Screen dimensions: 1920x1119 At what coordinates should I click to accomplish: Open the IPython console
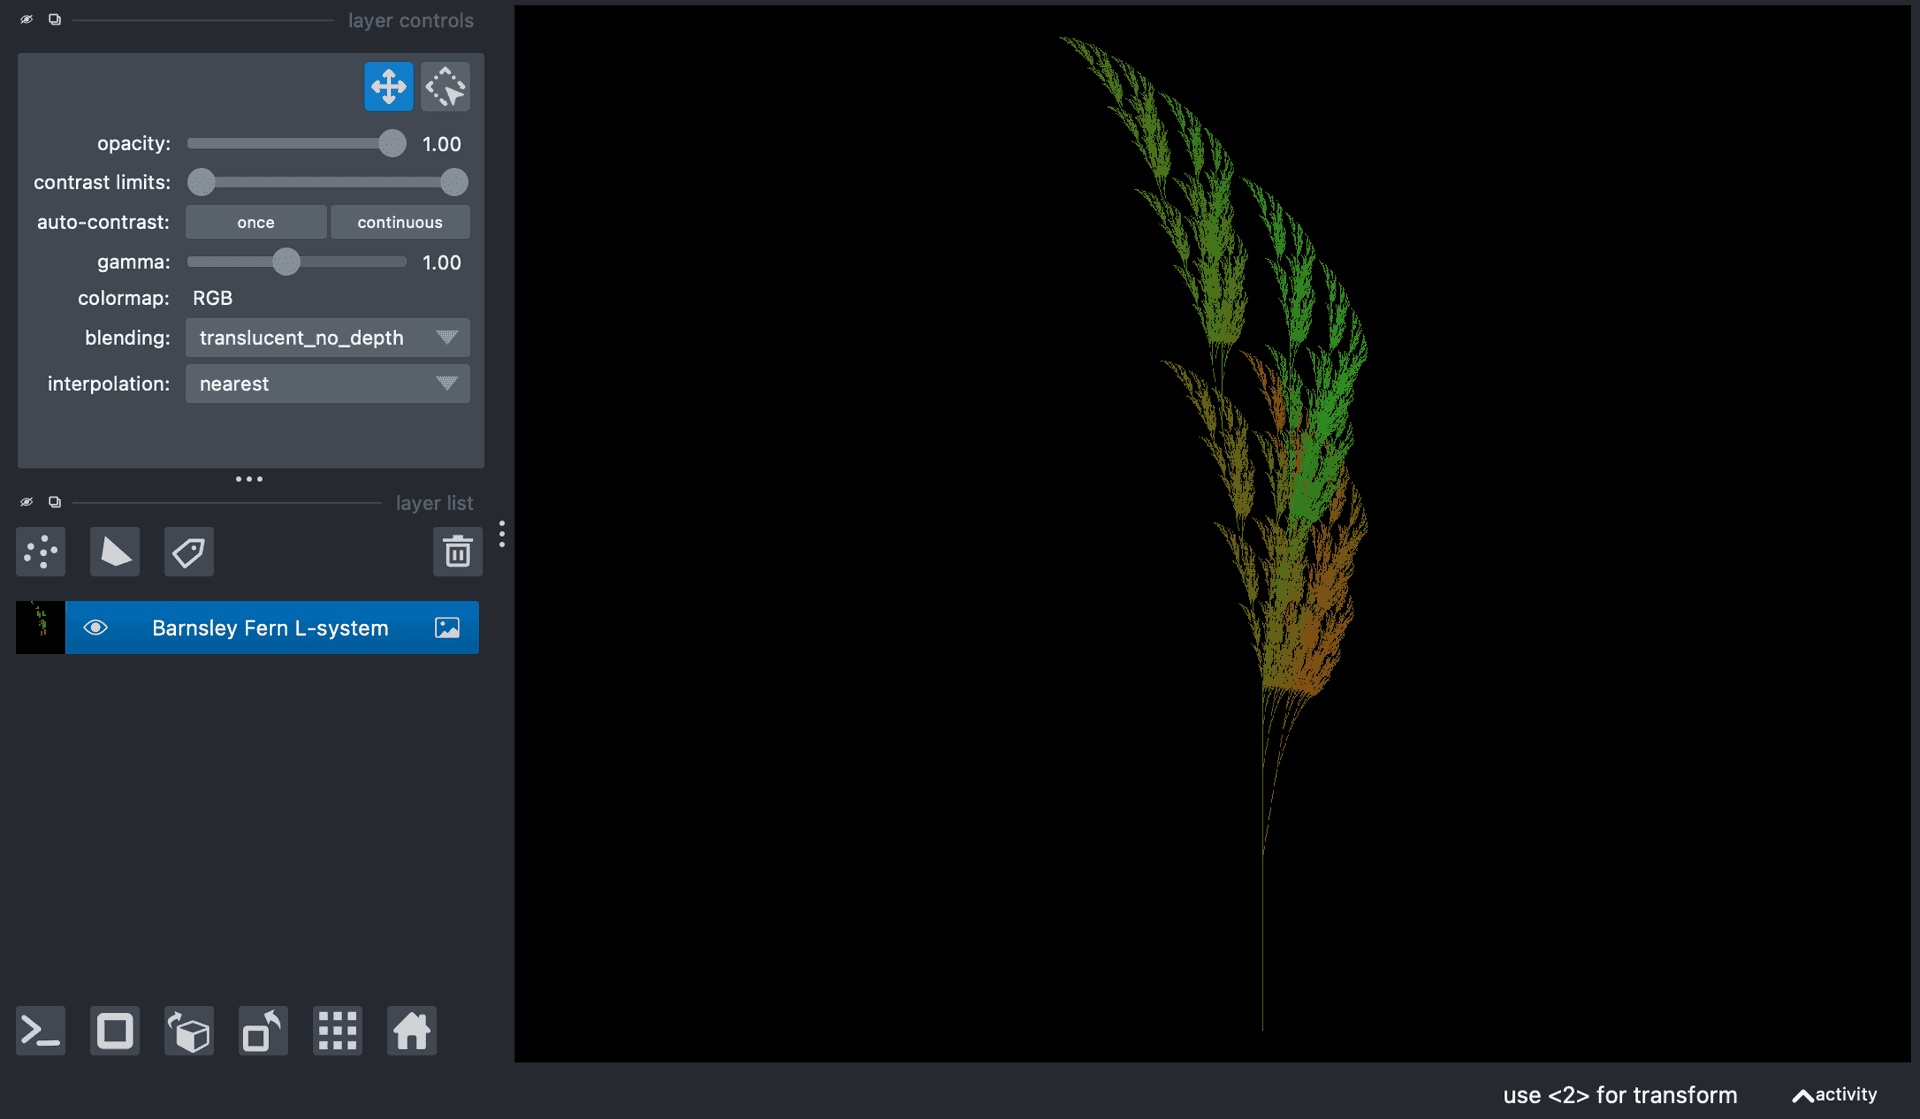point(41,1030)
